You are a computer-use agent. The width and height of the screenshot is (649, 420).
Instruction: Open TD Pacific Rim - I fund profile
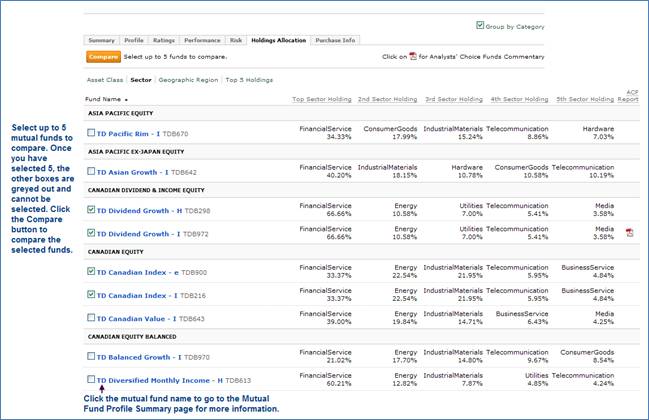(128, 134)
